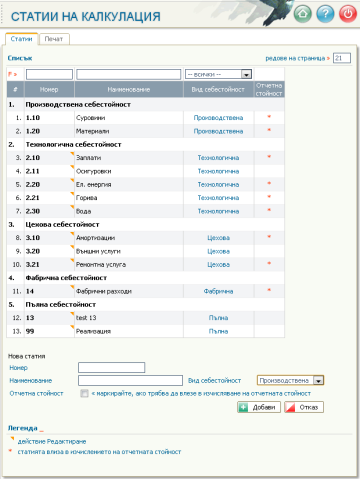
Task: Toggle the Отчетна стойност checkbox
Action: 84,393
